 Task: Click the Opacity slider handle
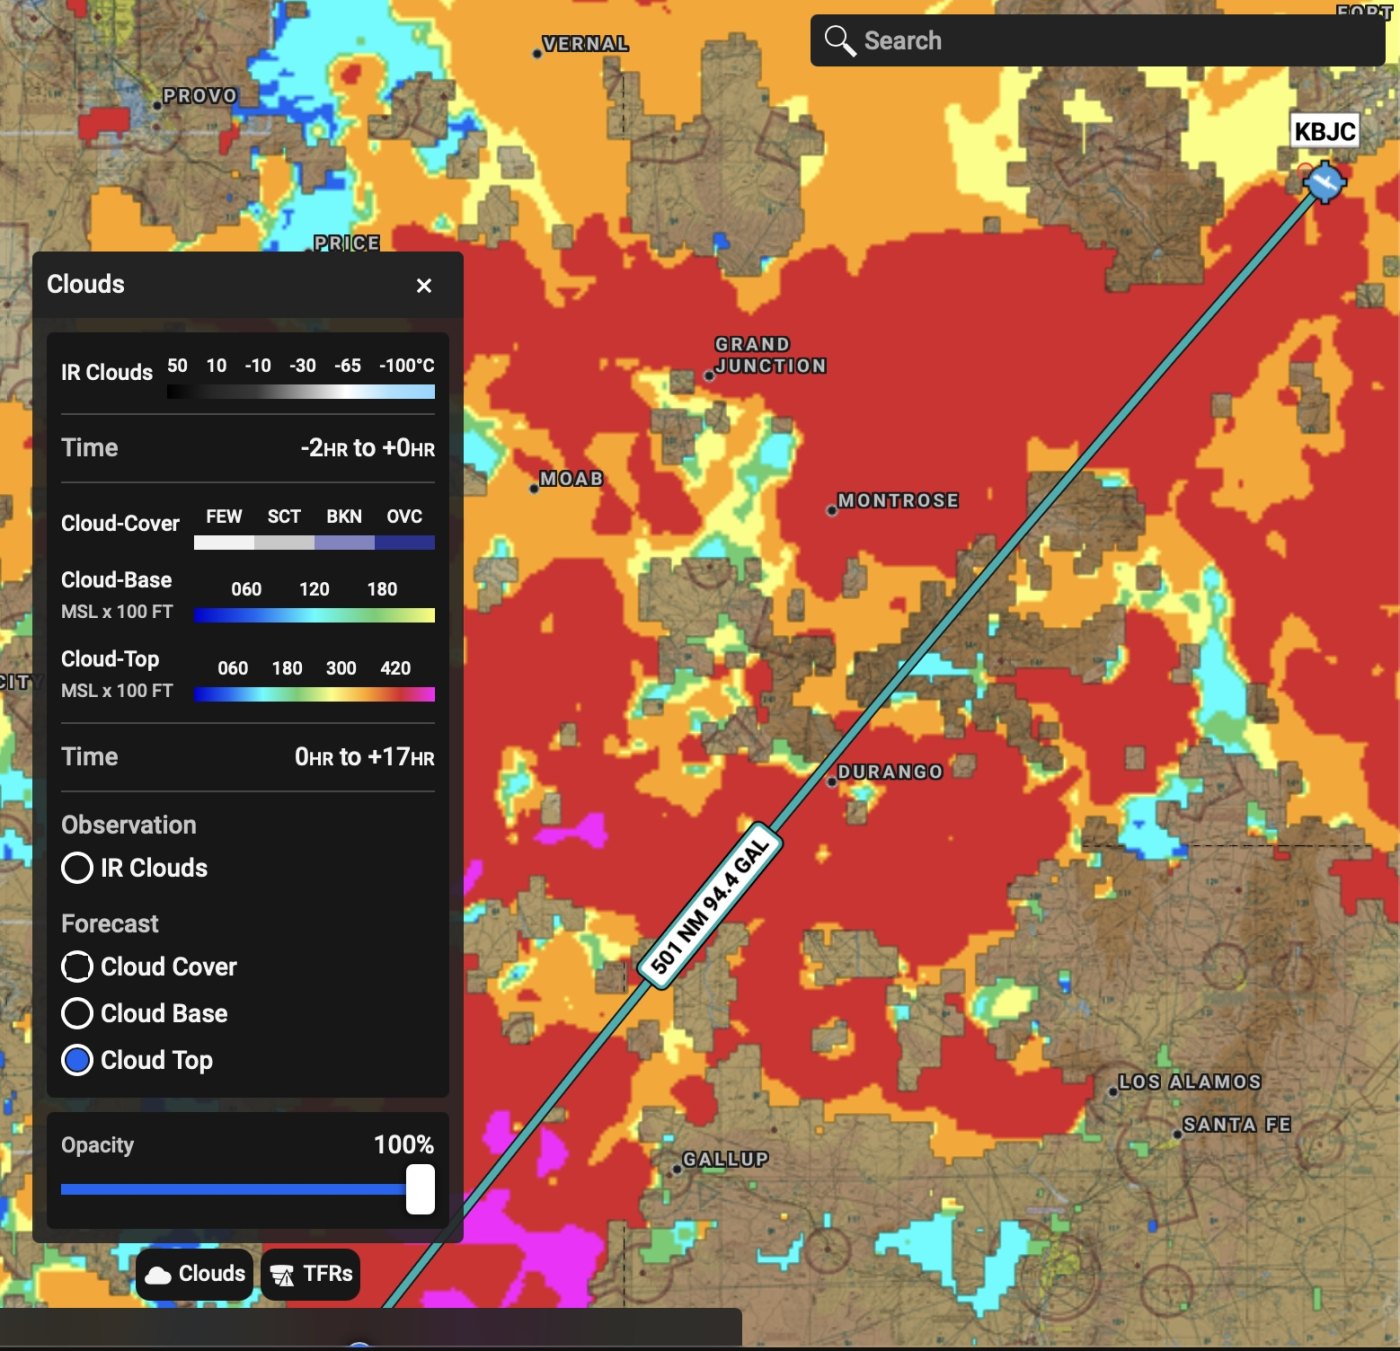point(420,1189)
